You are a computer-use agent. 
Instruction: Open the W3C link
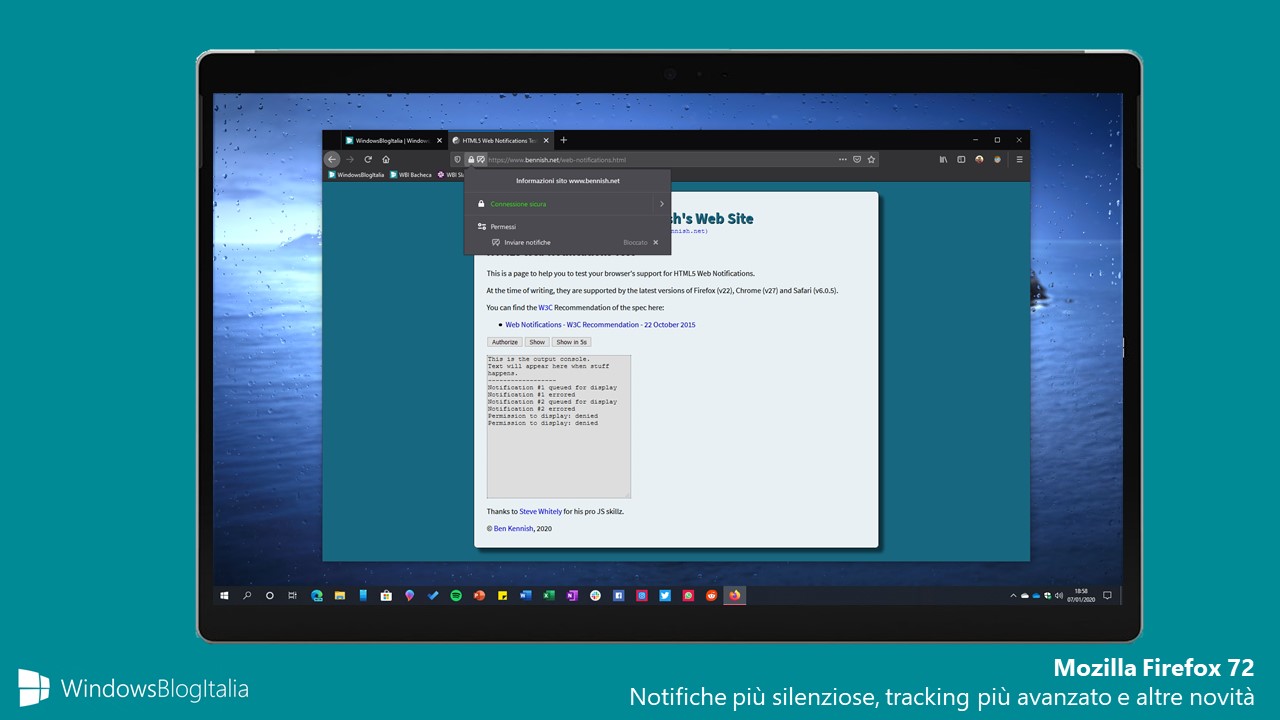pos(545,308)
